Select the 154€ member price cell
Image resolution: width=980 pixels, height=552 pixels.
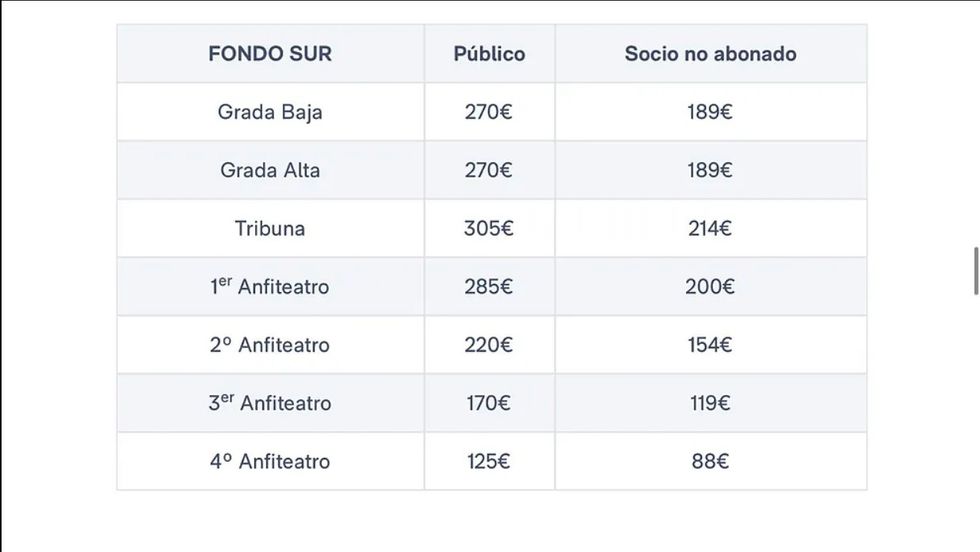710,345
